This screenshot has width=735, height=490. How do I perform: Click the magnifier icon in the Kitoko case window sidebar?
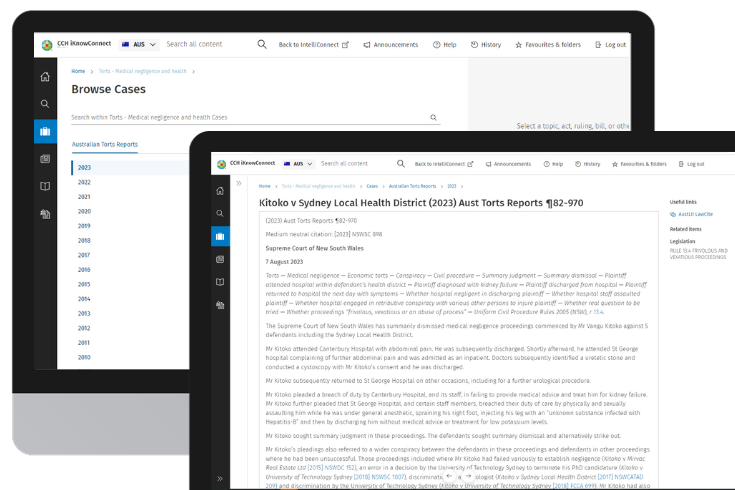(220, 213)
